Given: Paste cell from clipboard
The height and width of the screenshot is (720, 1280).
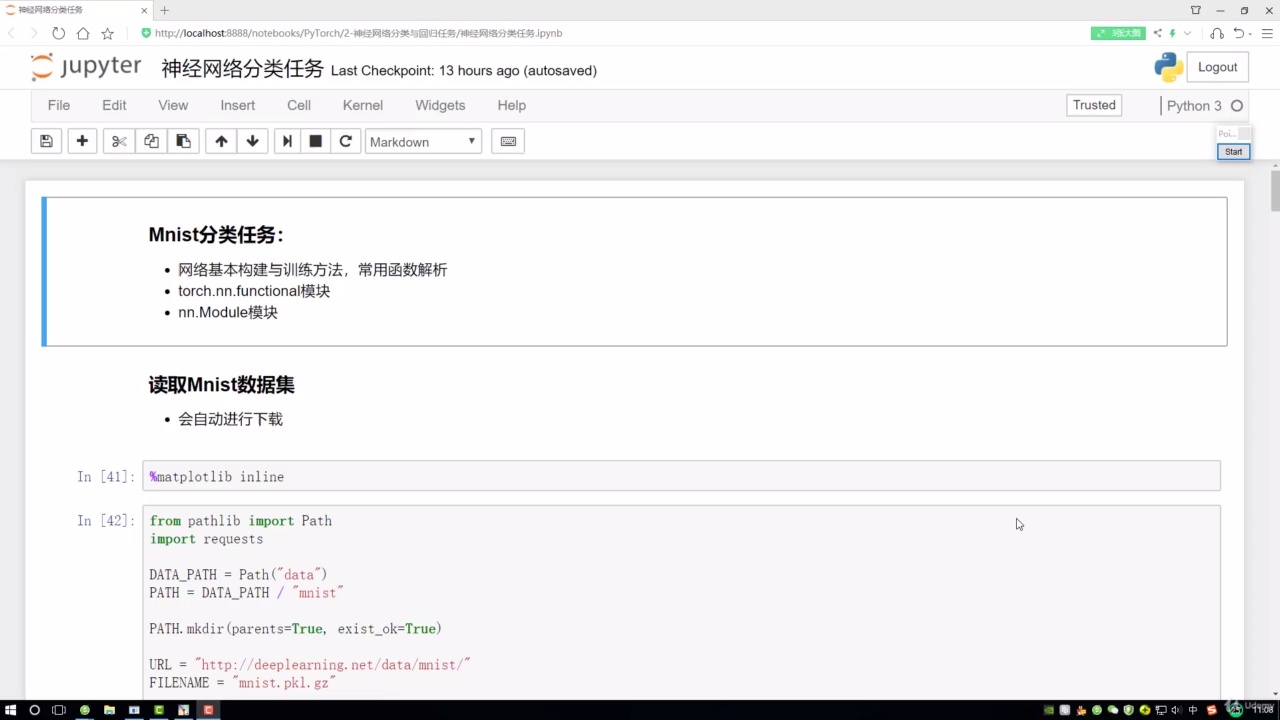Looking at the screenshot, I should (183, 141).
